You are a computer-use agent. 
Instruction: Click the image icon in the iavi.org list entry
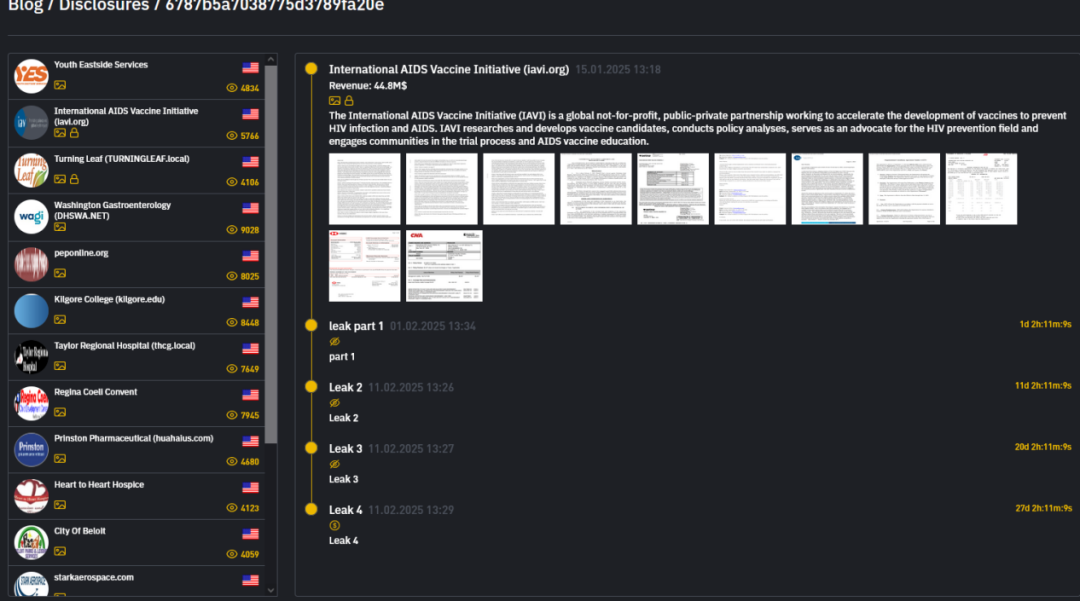tap(60, 133)
